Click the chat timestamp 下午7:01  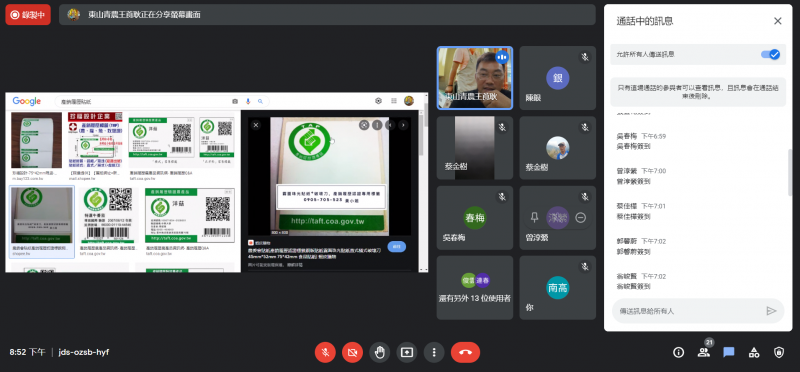654,206
